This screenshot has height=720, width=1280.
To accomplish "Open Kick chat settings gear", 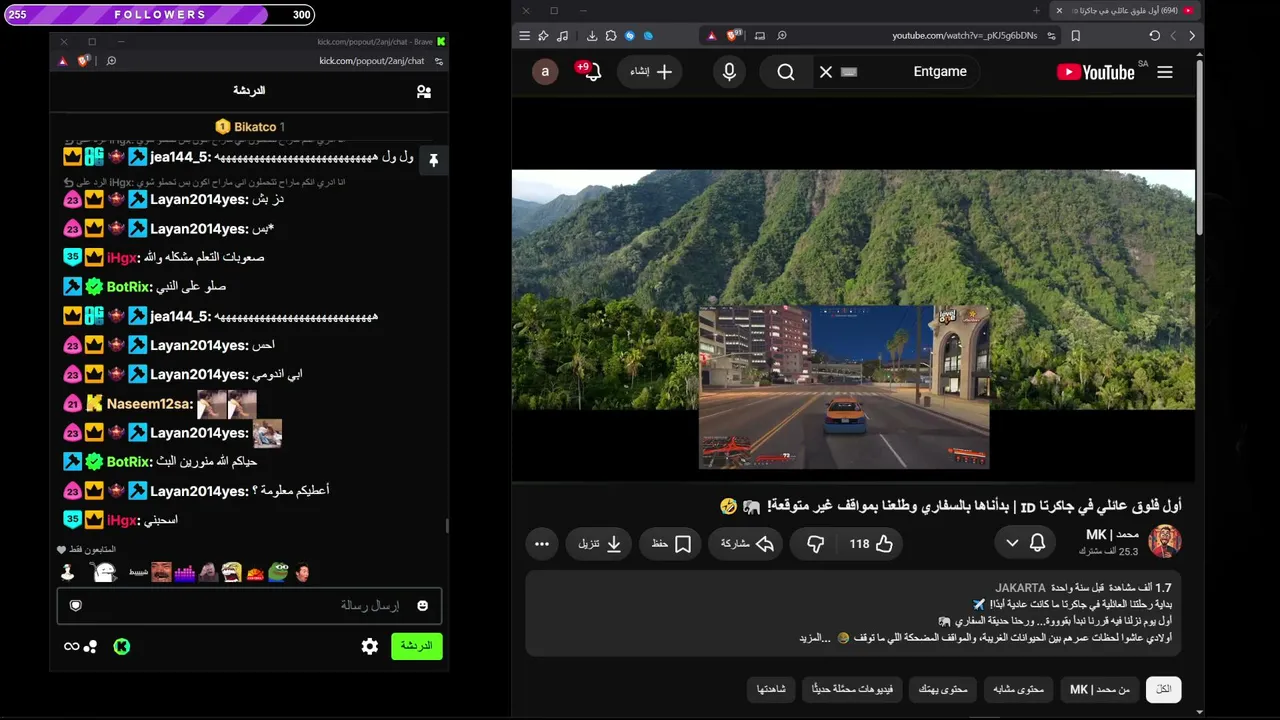I will click(x=370, y=646).
